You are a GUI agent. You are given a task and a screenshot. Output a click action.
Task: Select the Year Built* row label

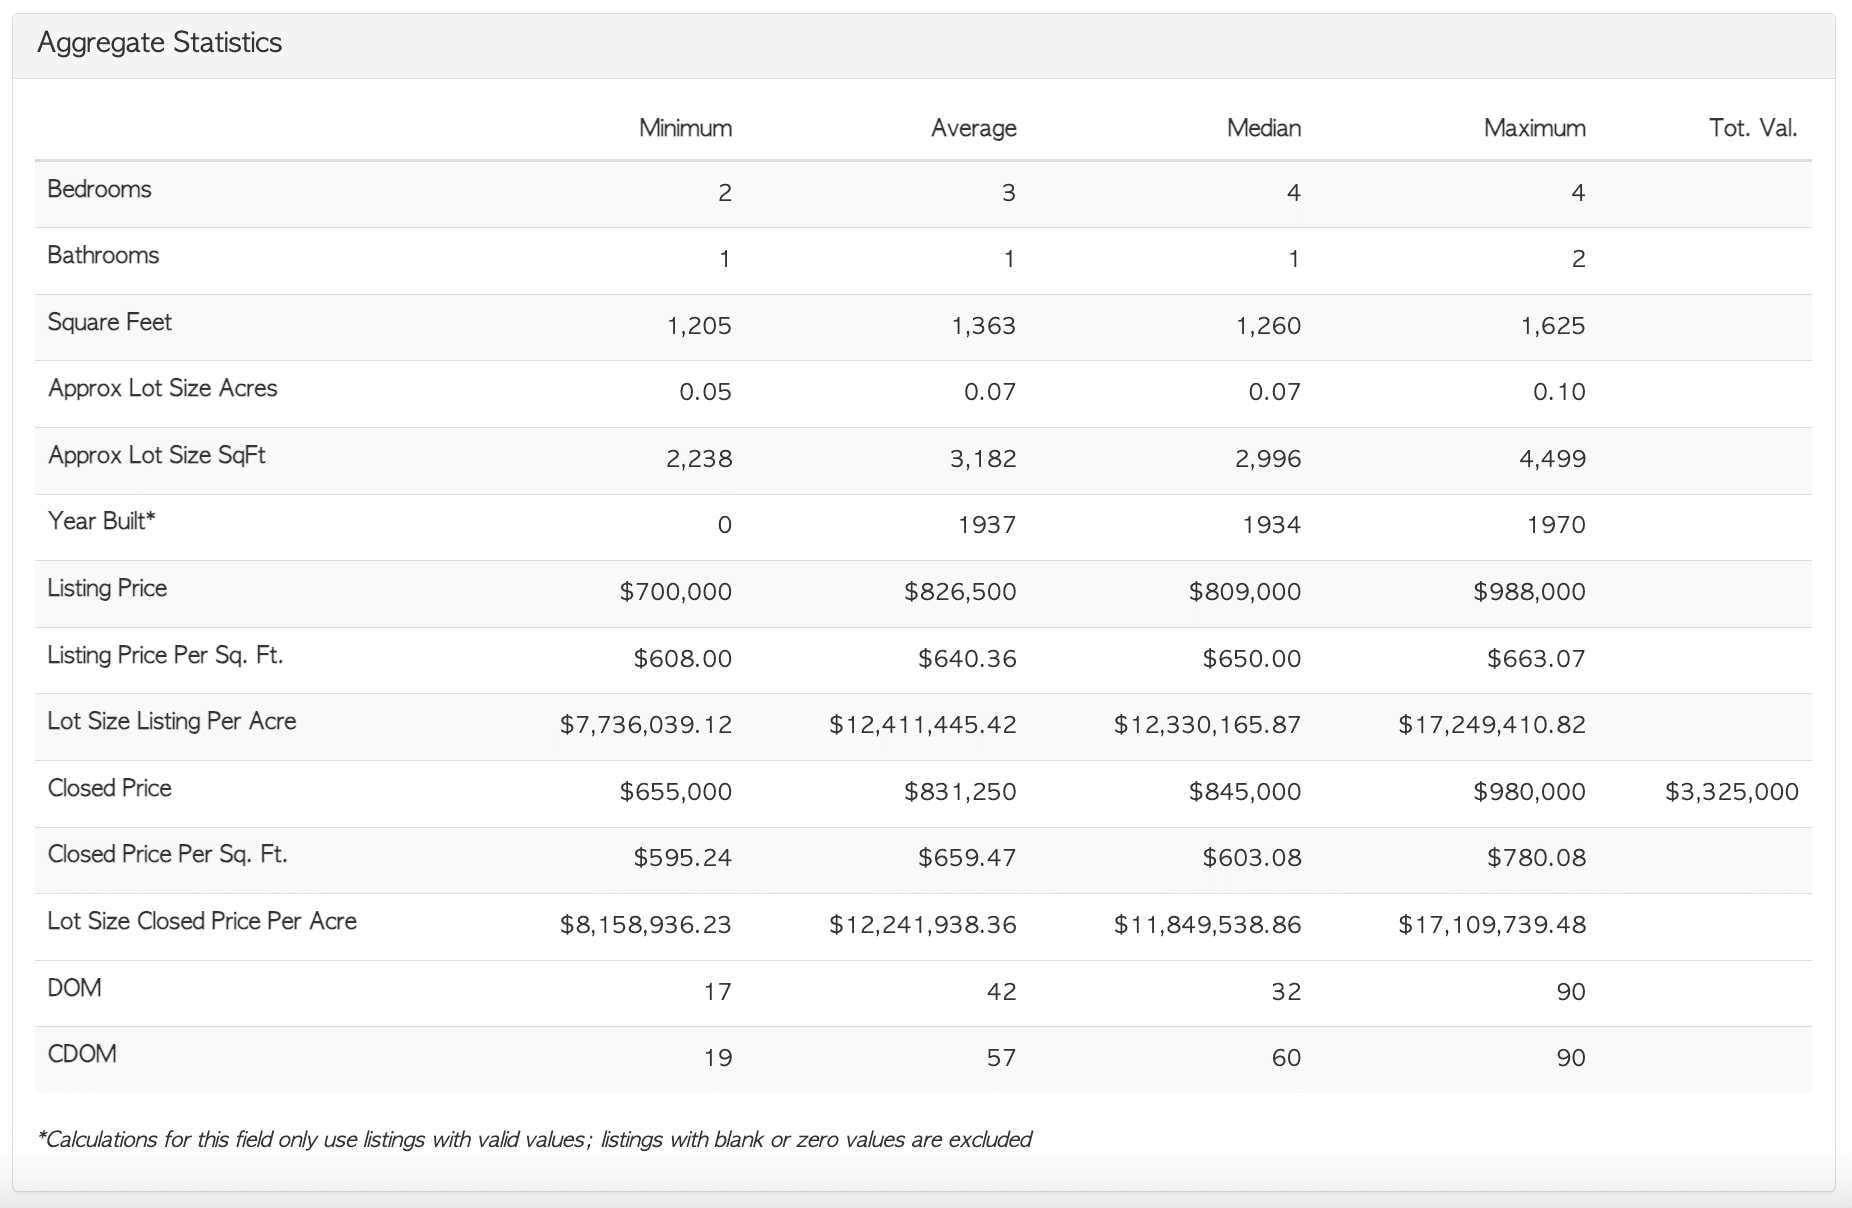102,521
